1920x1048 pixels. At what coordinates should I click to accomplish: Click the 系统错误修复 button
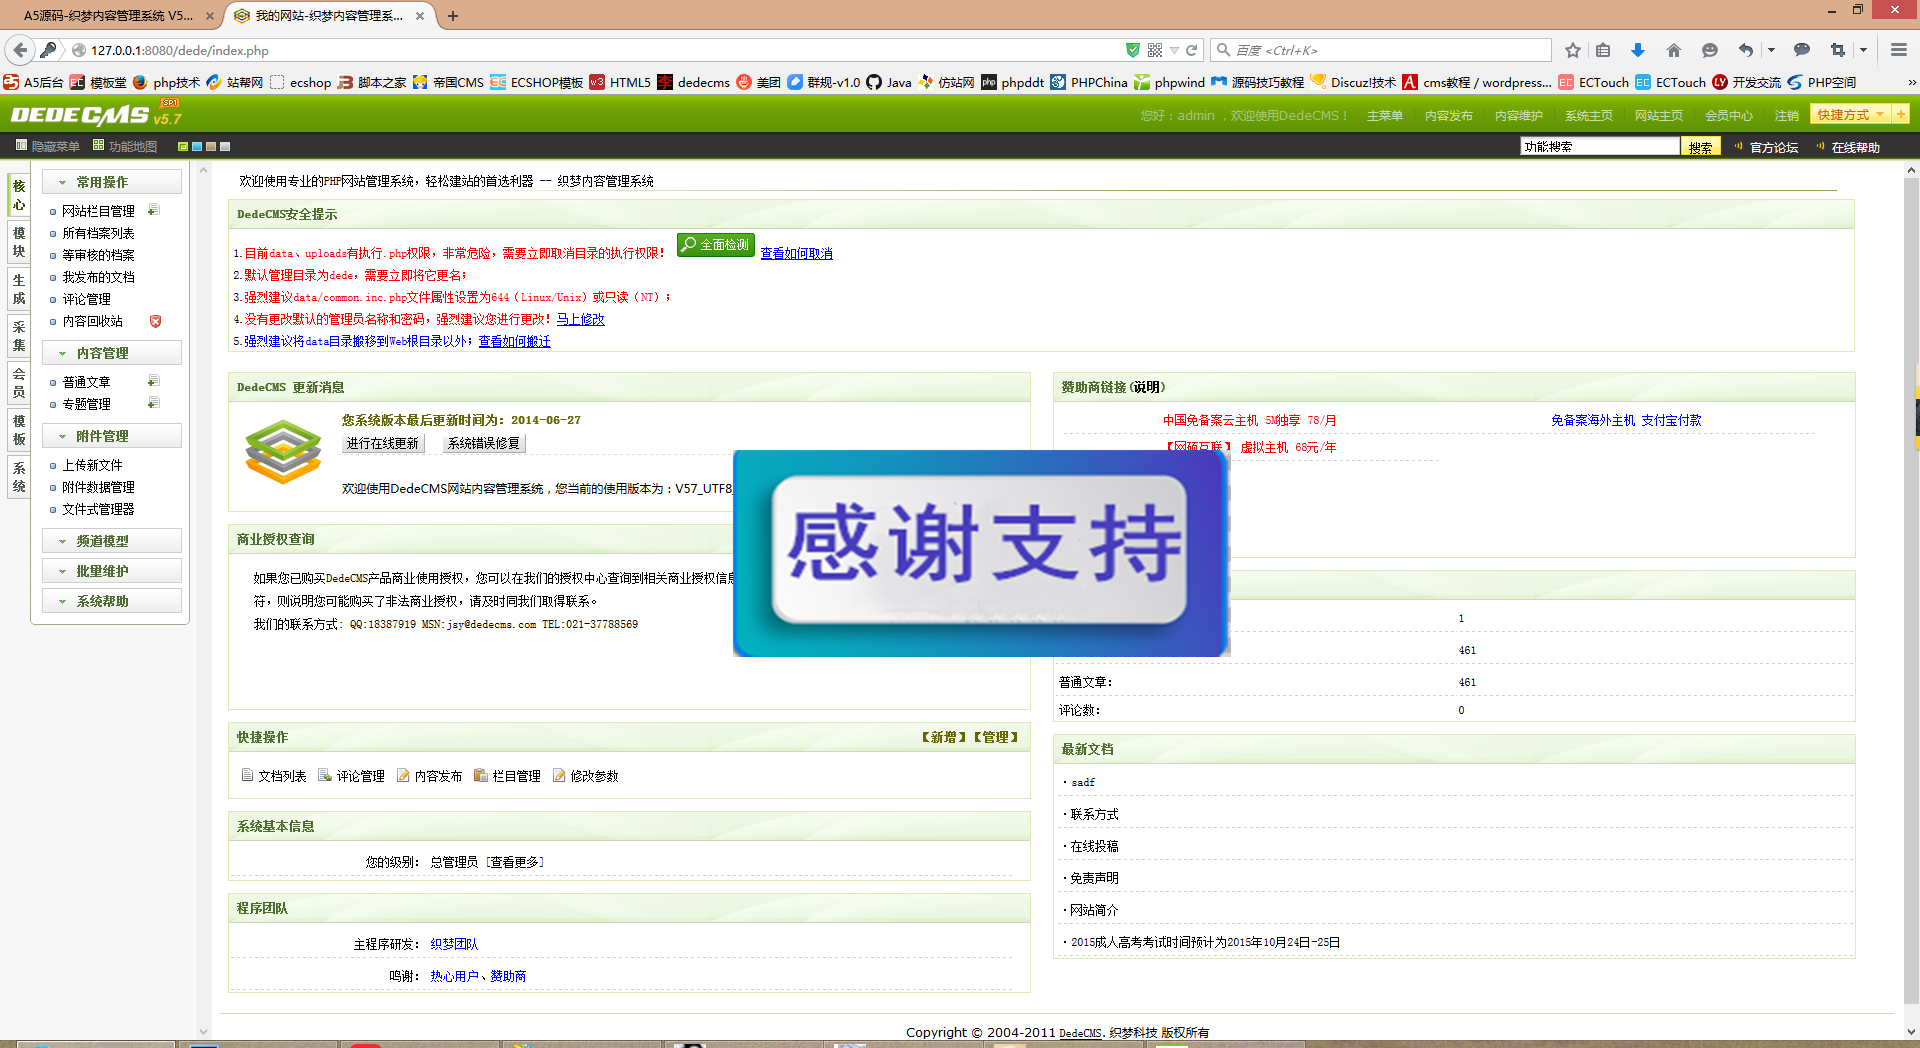[x=483, y=443]
